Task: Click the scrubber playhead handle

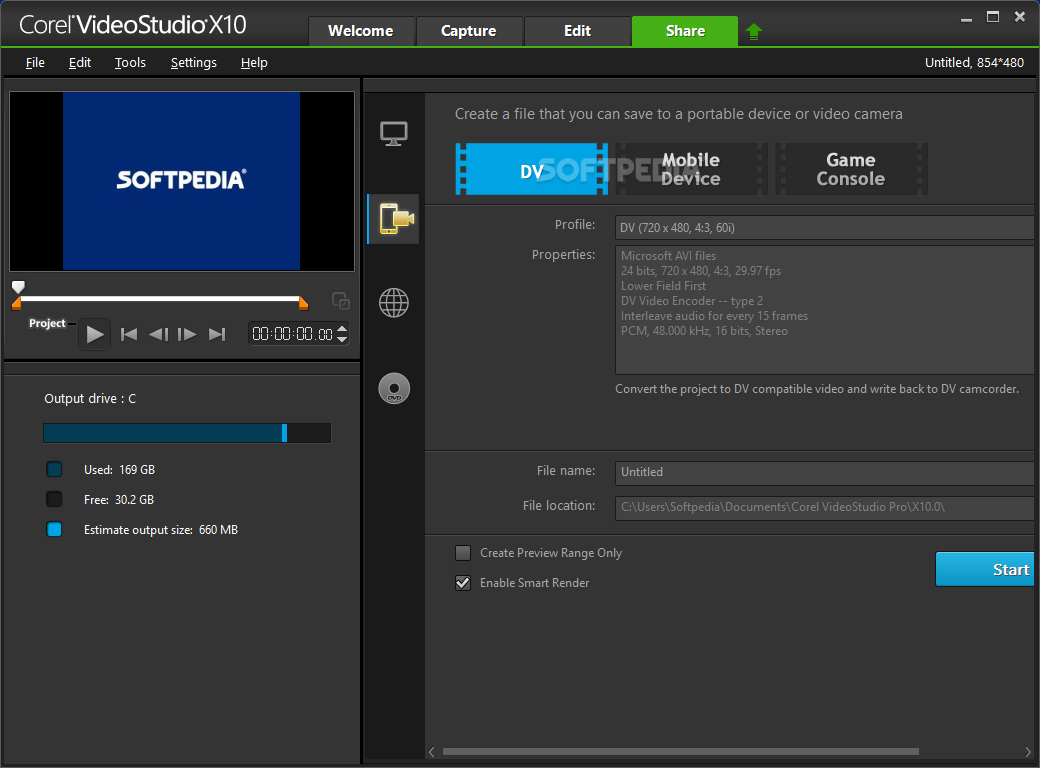Action: click(19, 287)
